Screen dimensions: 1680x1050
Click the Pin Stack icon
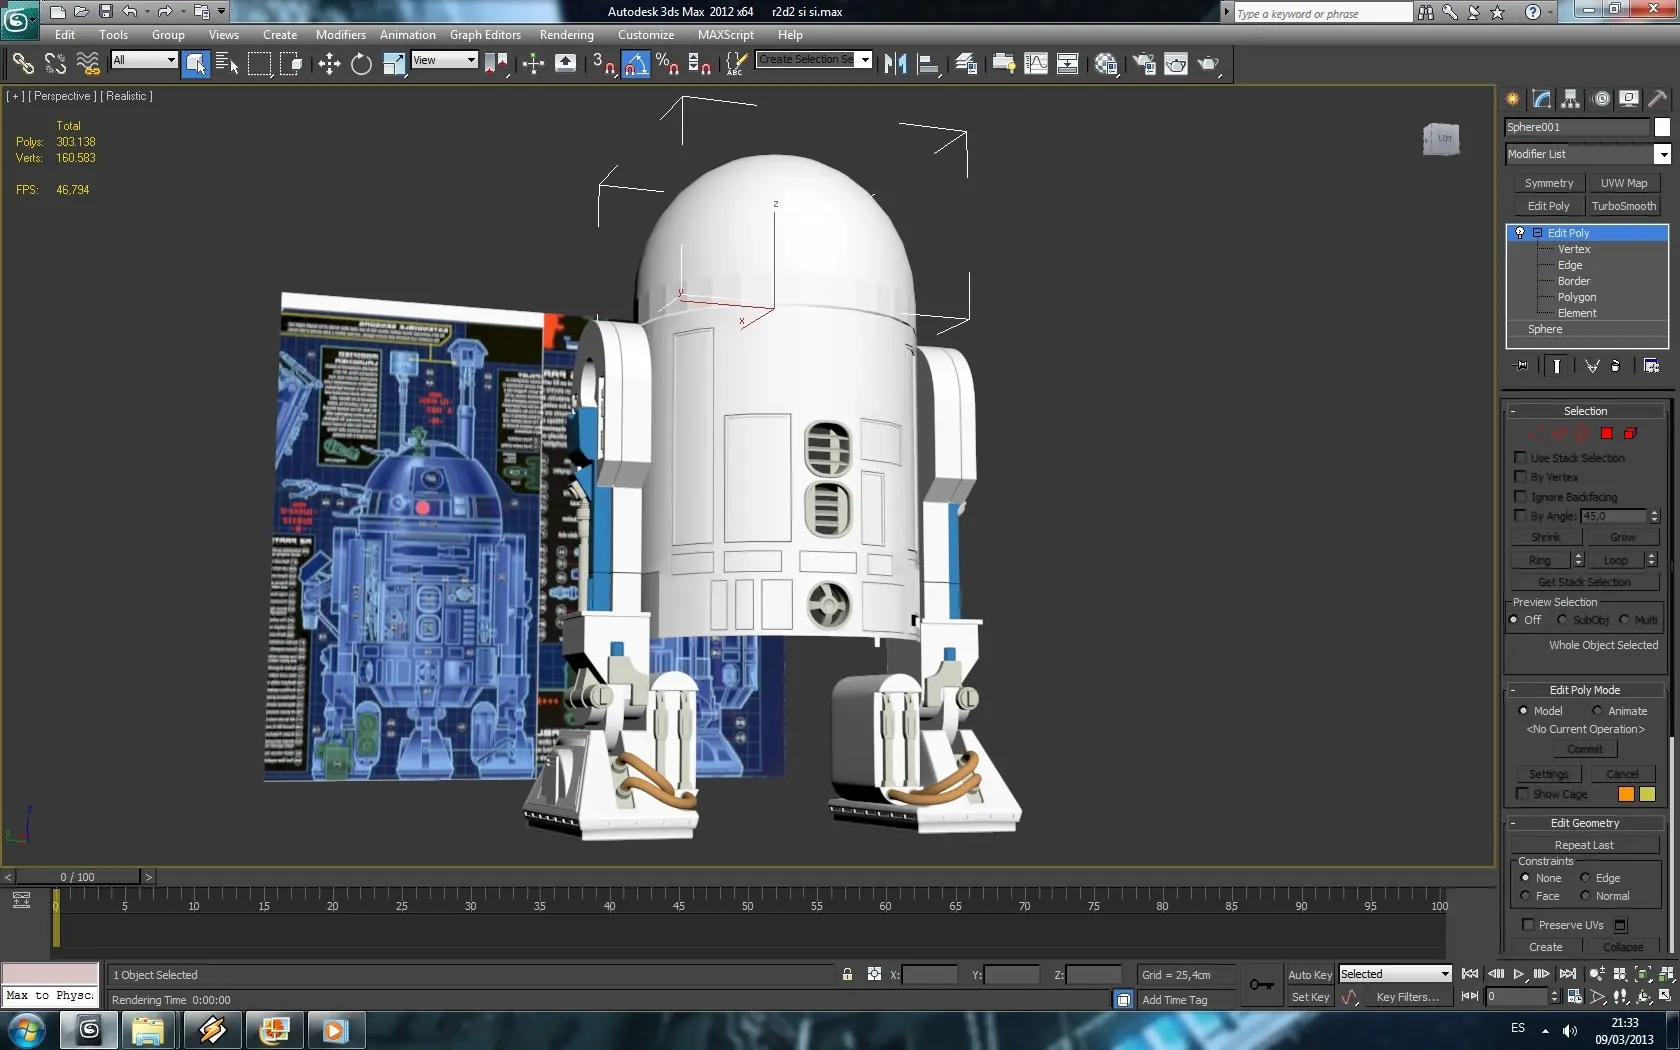coord(1522,366)
